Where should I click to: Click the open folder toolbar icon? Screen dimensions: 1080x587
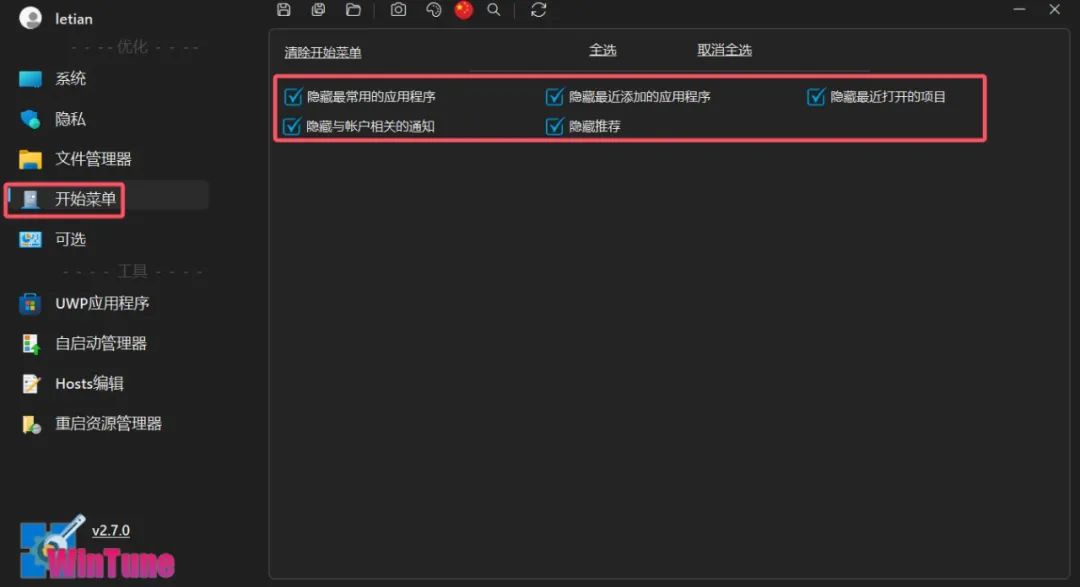click(353, 10)
